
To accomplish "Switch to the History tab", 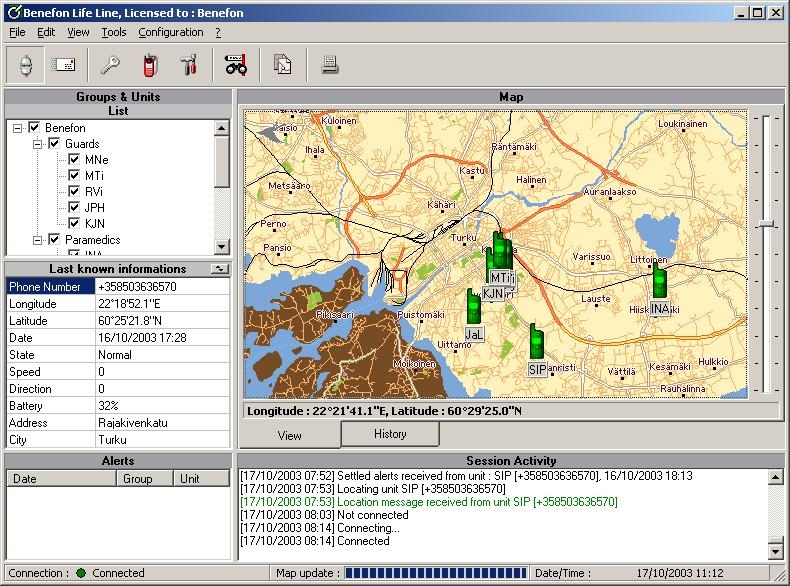I will (x=390, y=434).
